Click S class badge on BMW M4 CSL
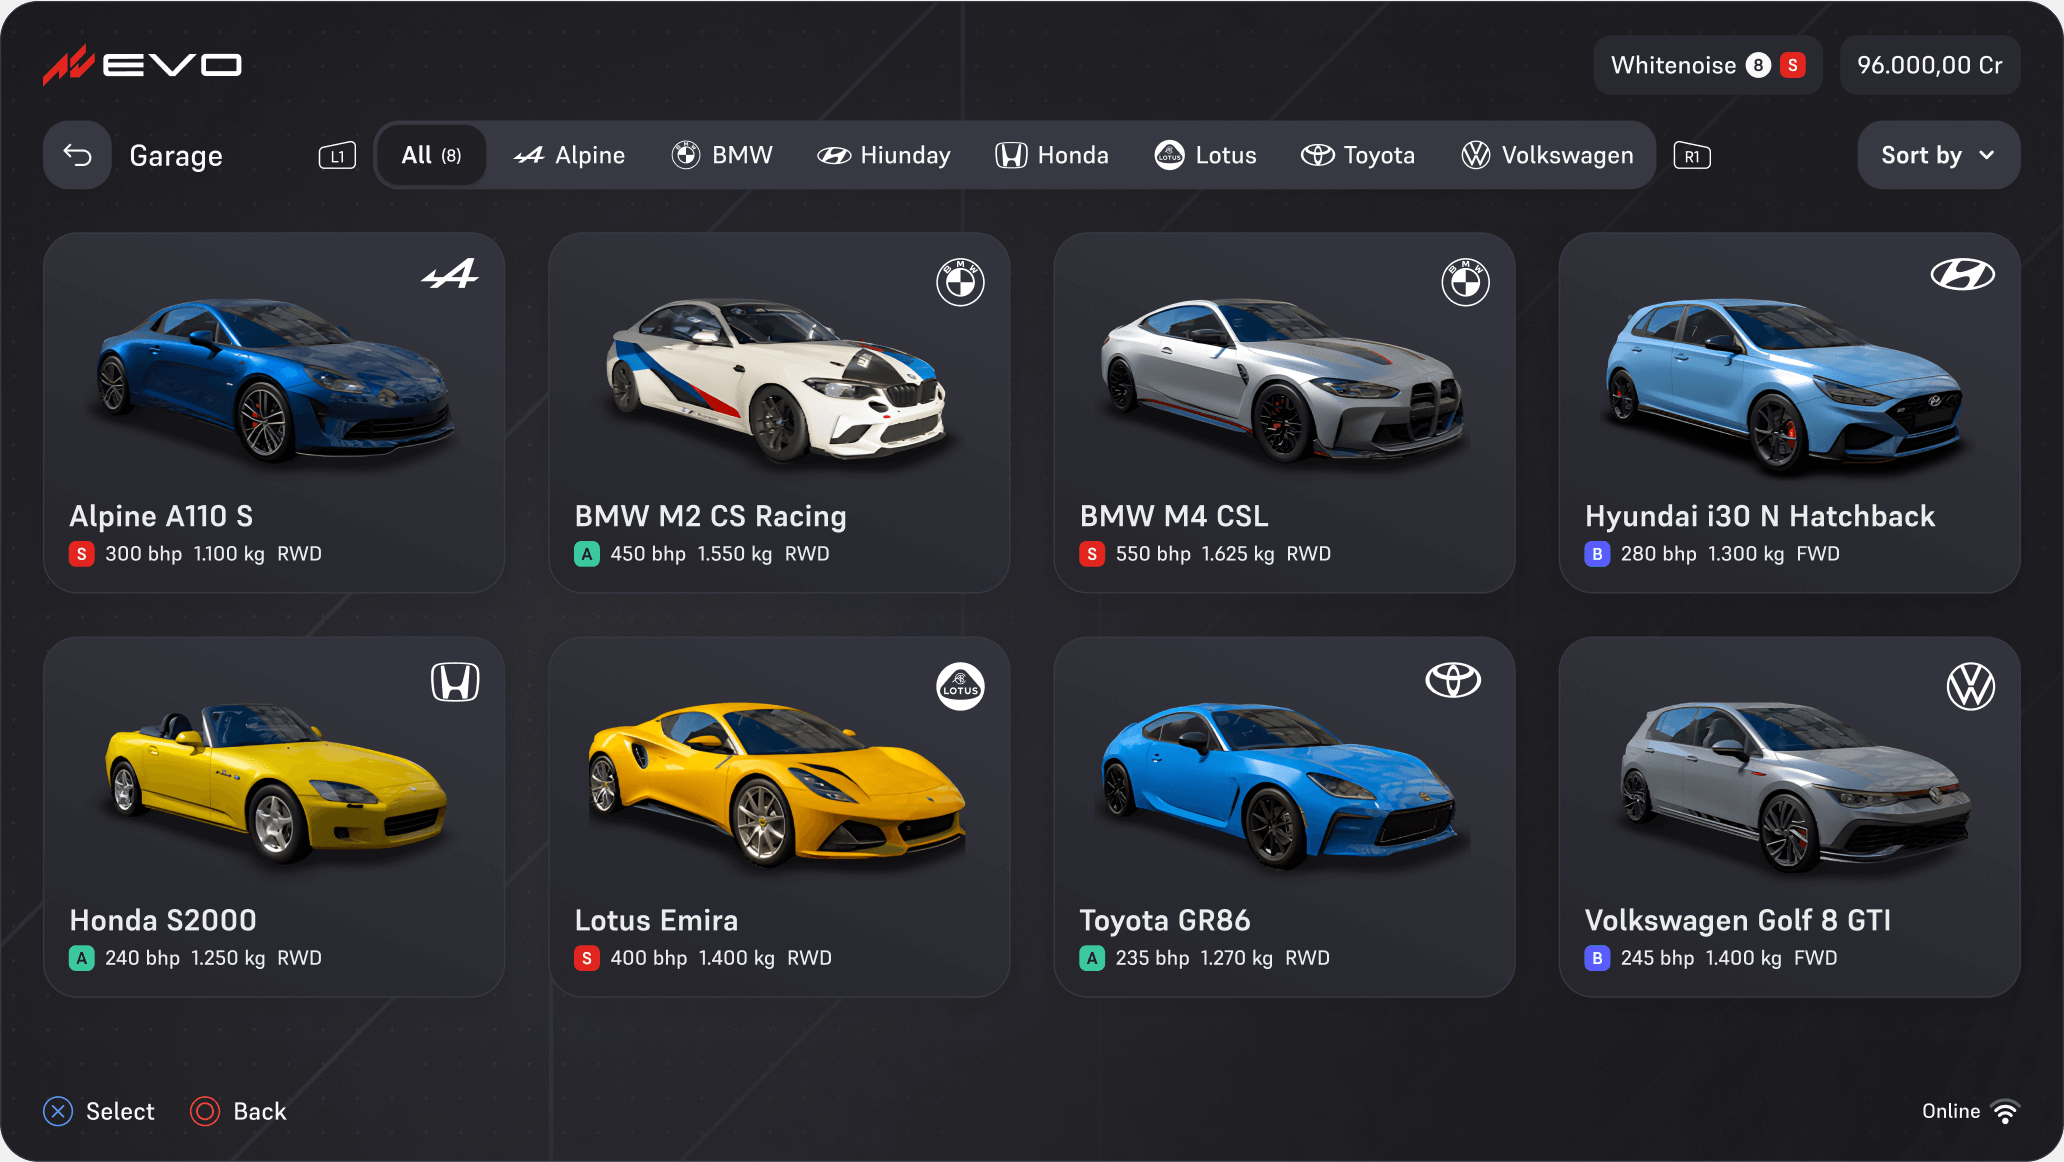The image size is (2064, 1162). coord(1092,554)
